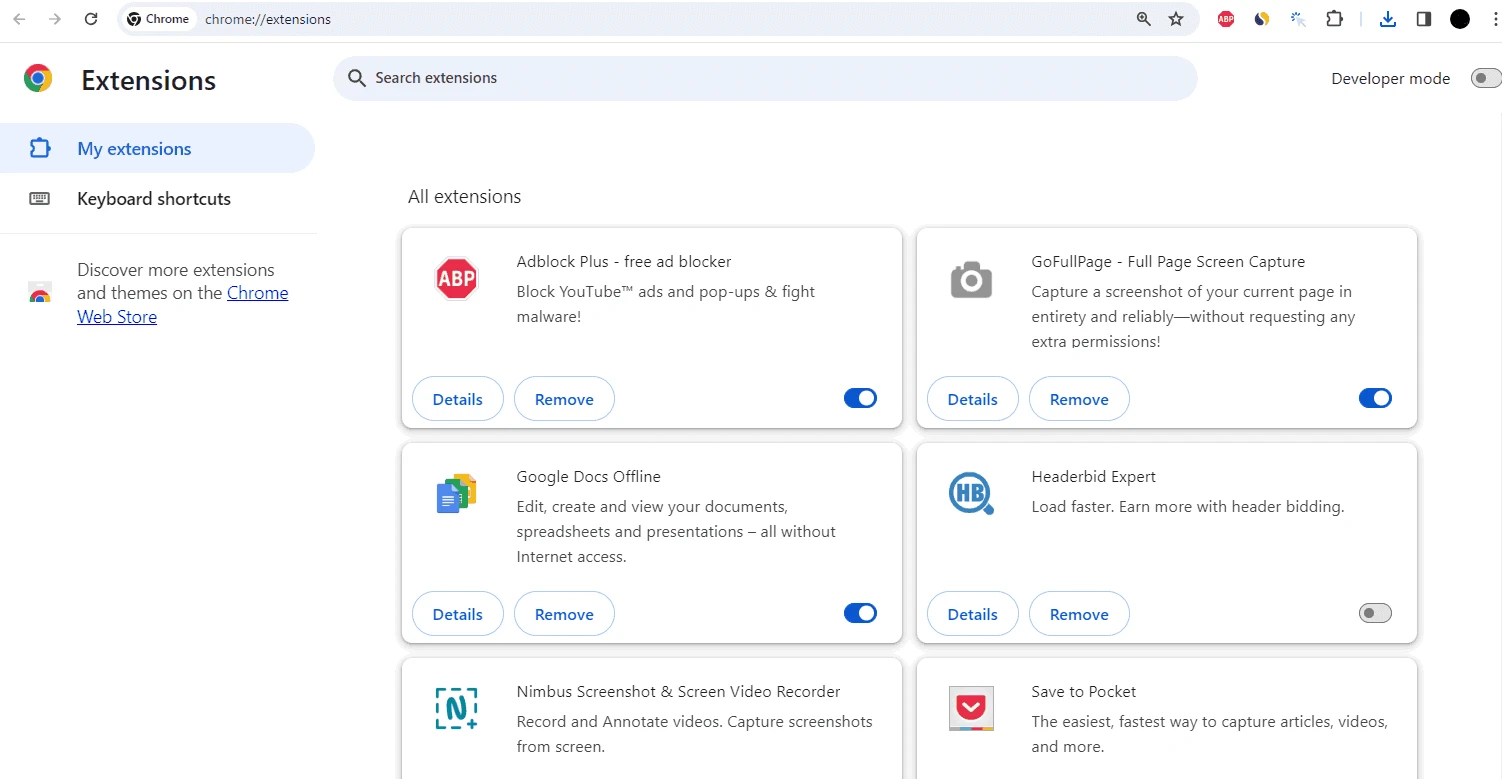Click the Adblock Plus card icon
Screen dimensions: 1502x779
[x=457, y=279]
